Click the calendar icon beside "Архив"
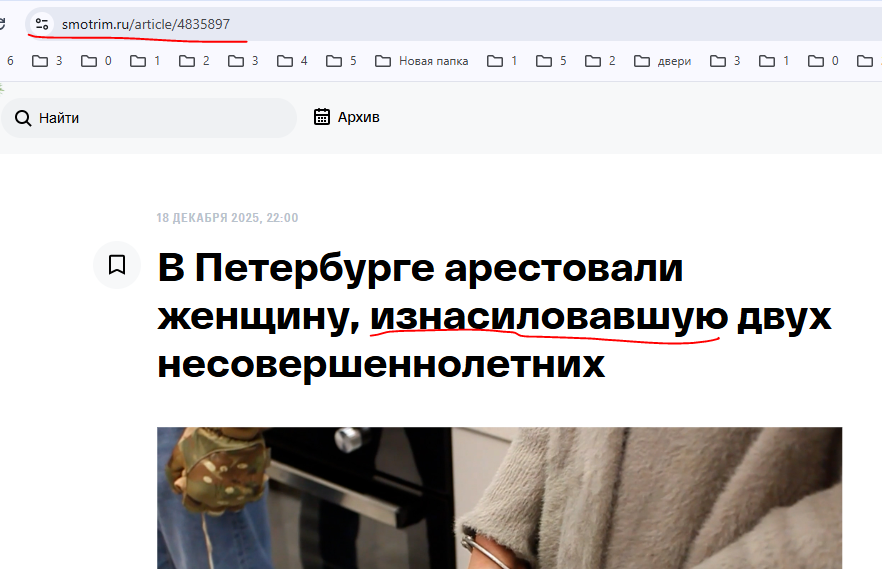882x569 pixels. point(322,117)
